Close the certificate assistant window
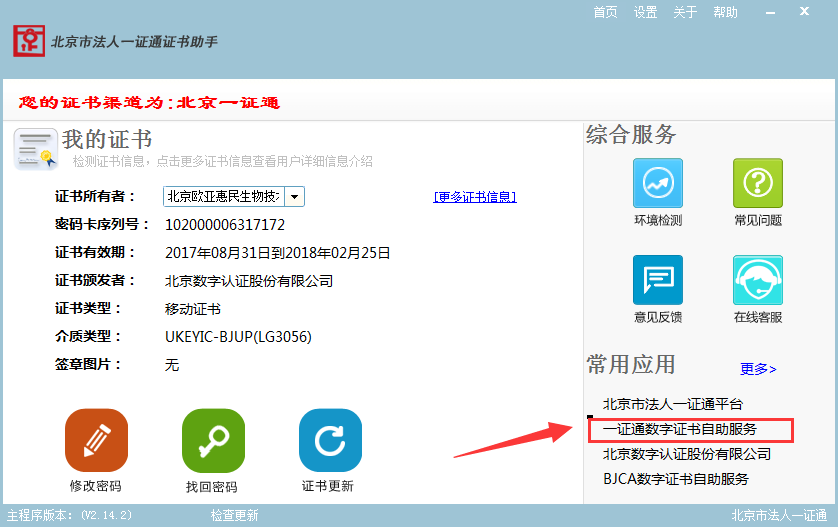The height and width of the screenshot is (527, 838). tap(804, 11)
